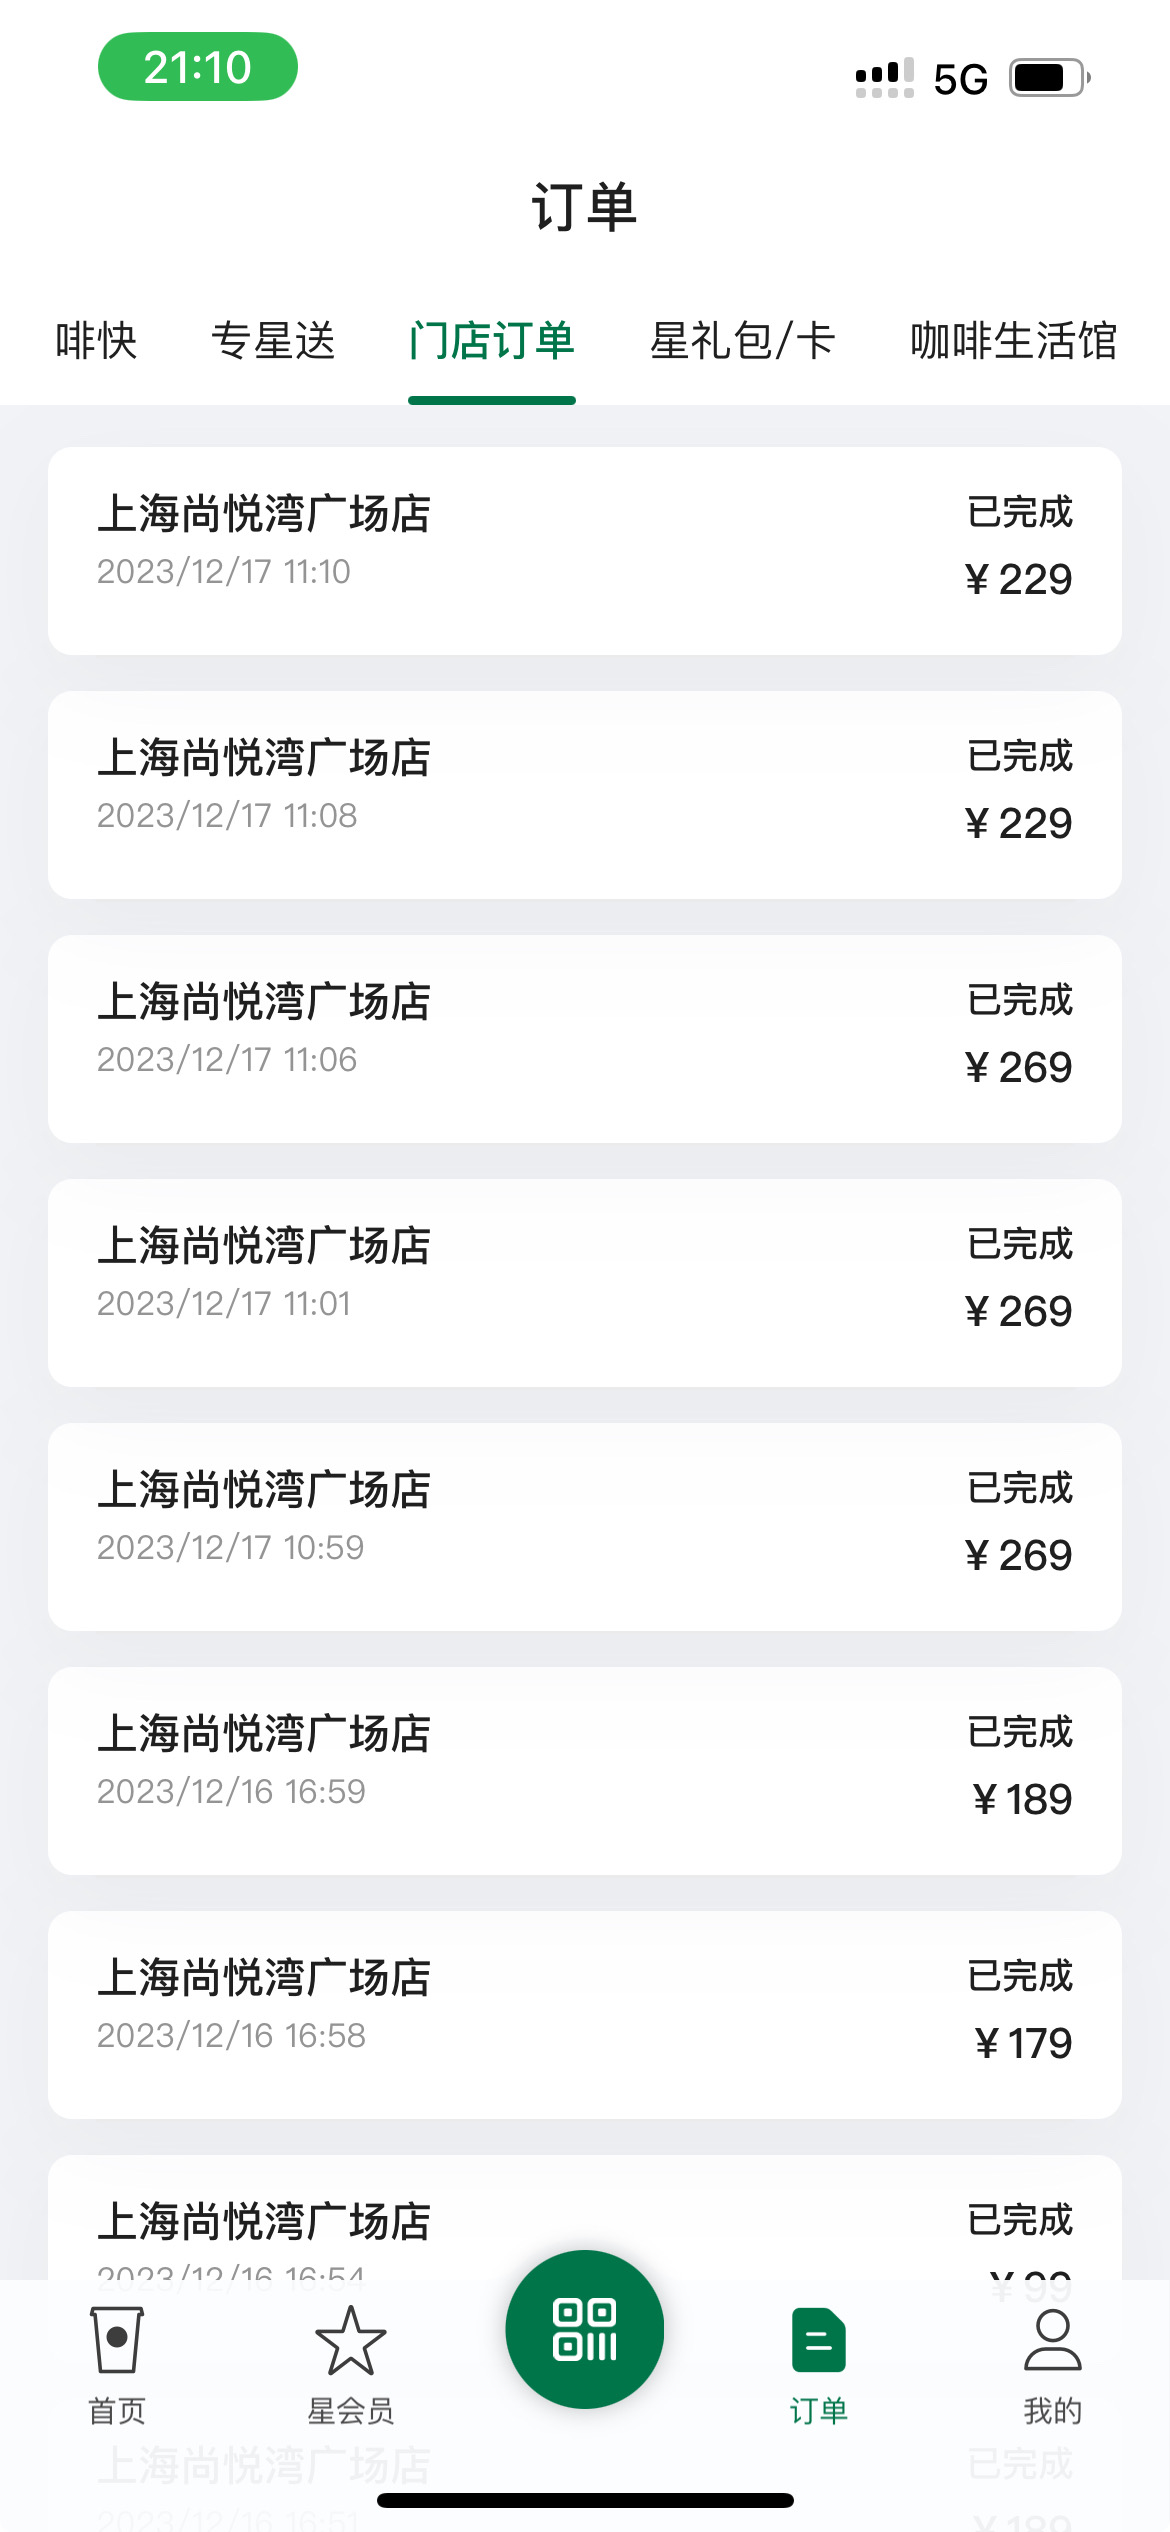Open the 我的 profile icon

[1052, 2340]
